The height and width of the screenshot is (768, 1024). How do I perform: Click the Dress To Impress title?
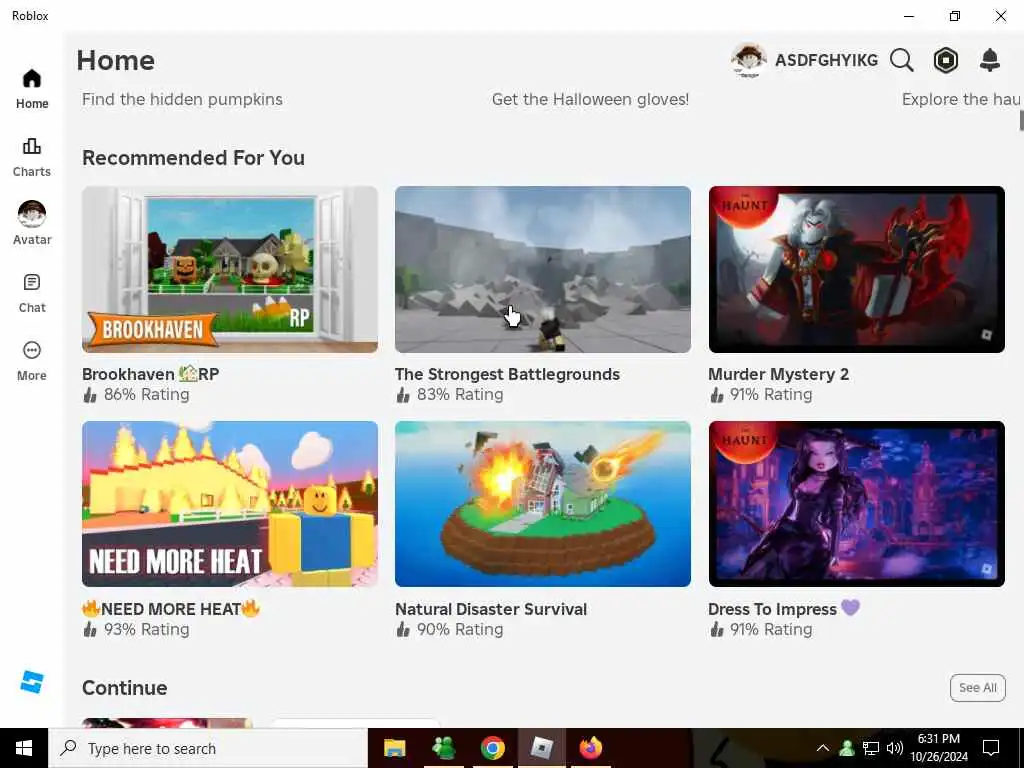[784, 609]
